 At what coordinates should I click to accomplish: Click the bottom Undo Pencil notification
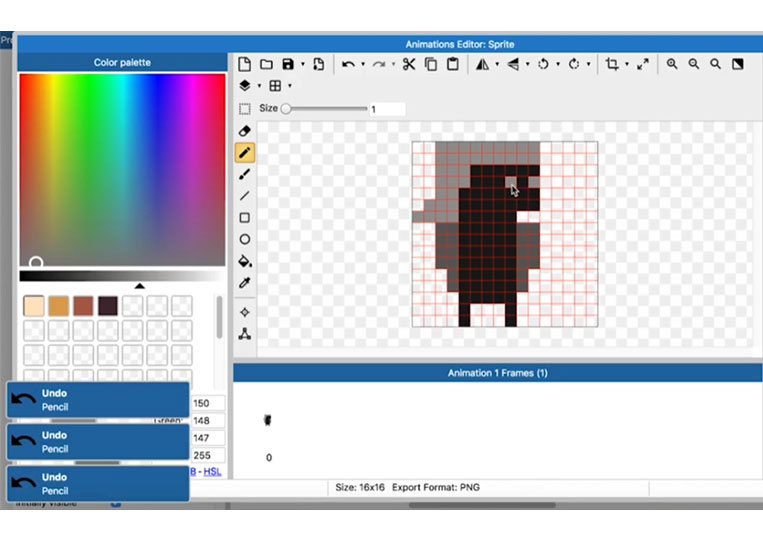click(98, 484)
